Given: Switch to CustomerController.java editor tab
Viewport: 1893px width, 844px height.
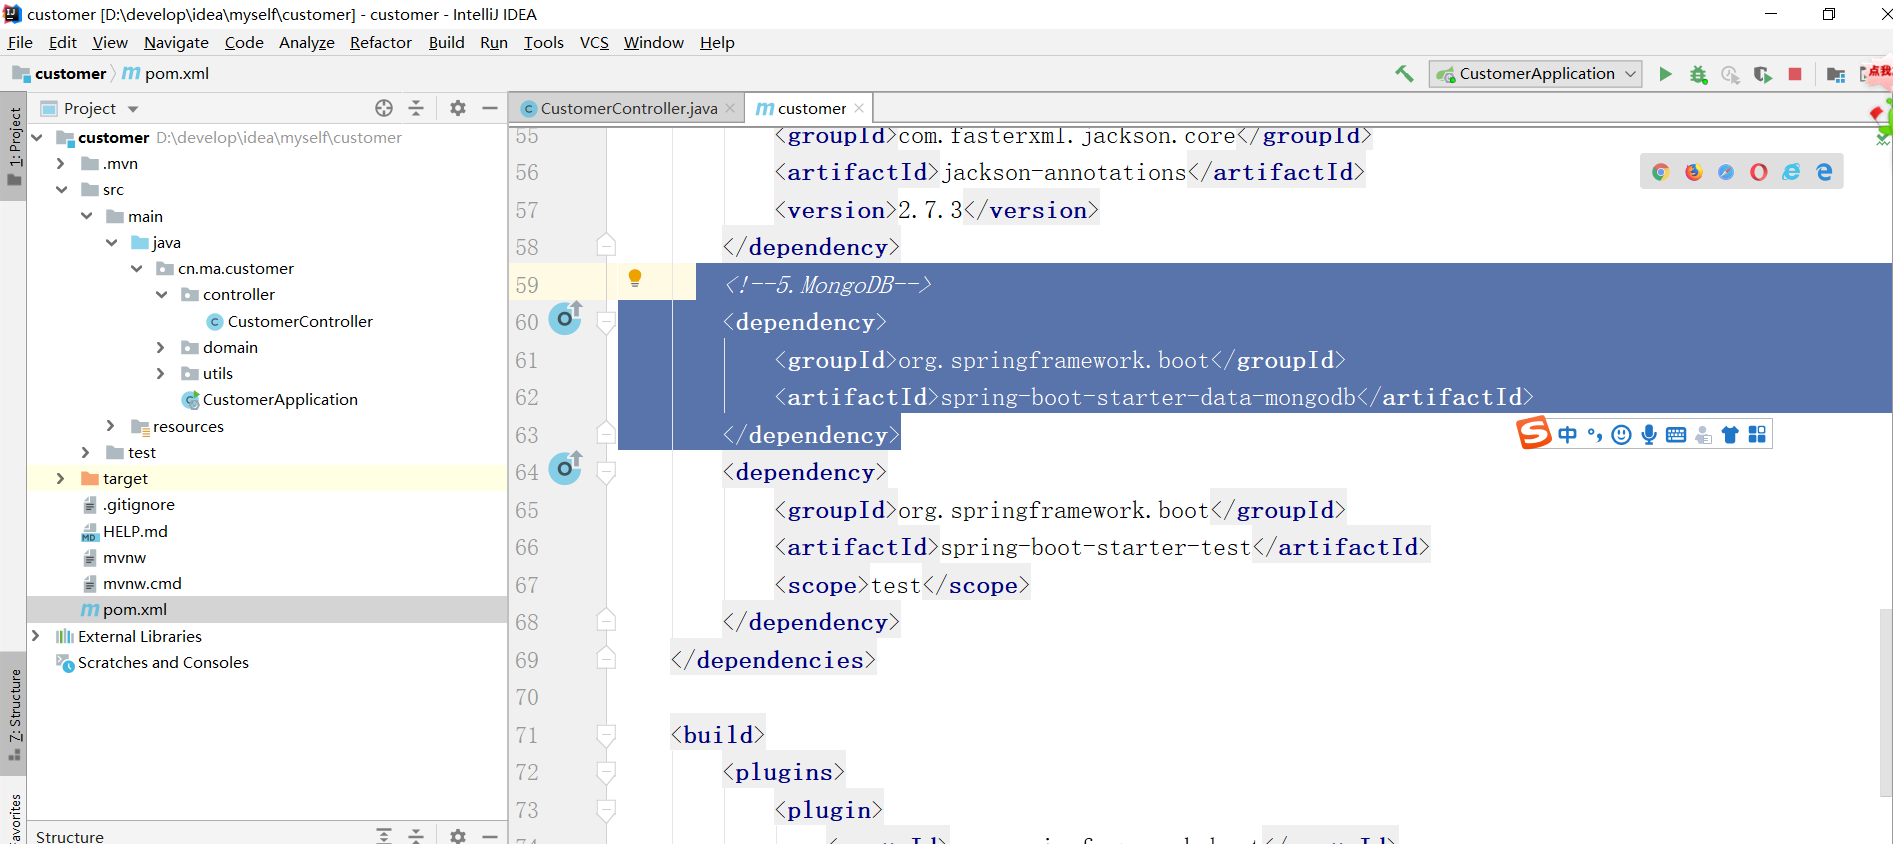Looking at the screenshot, I should click(628, 108).
